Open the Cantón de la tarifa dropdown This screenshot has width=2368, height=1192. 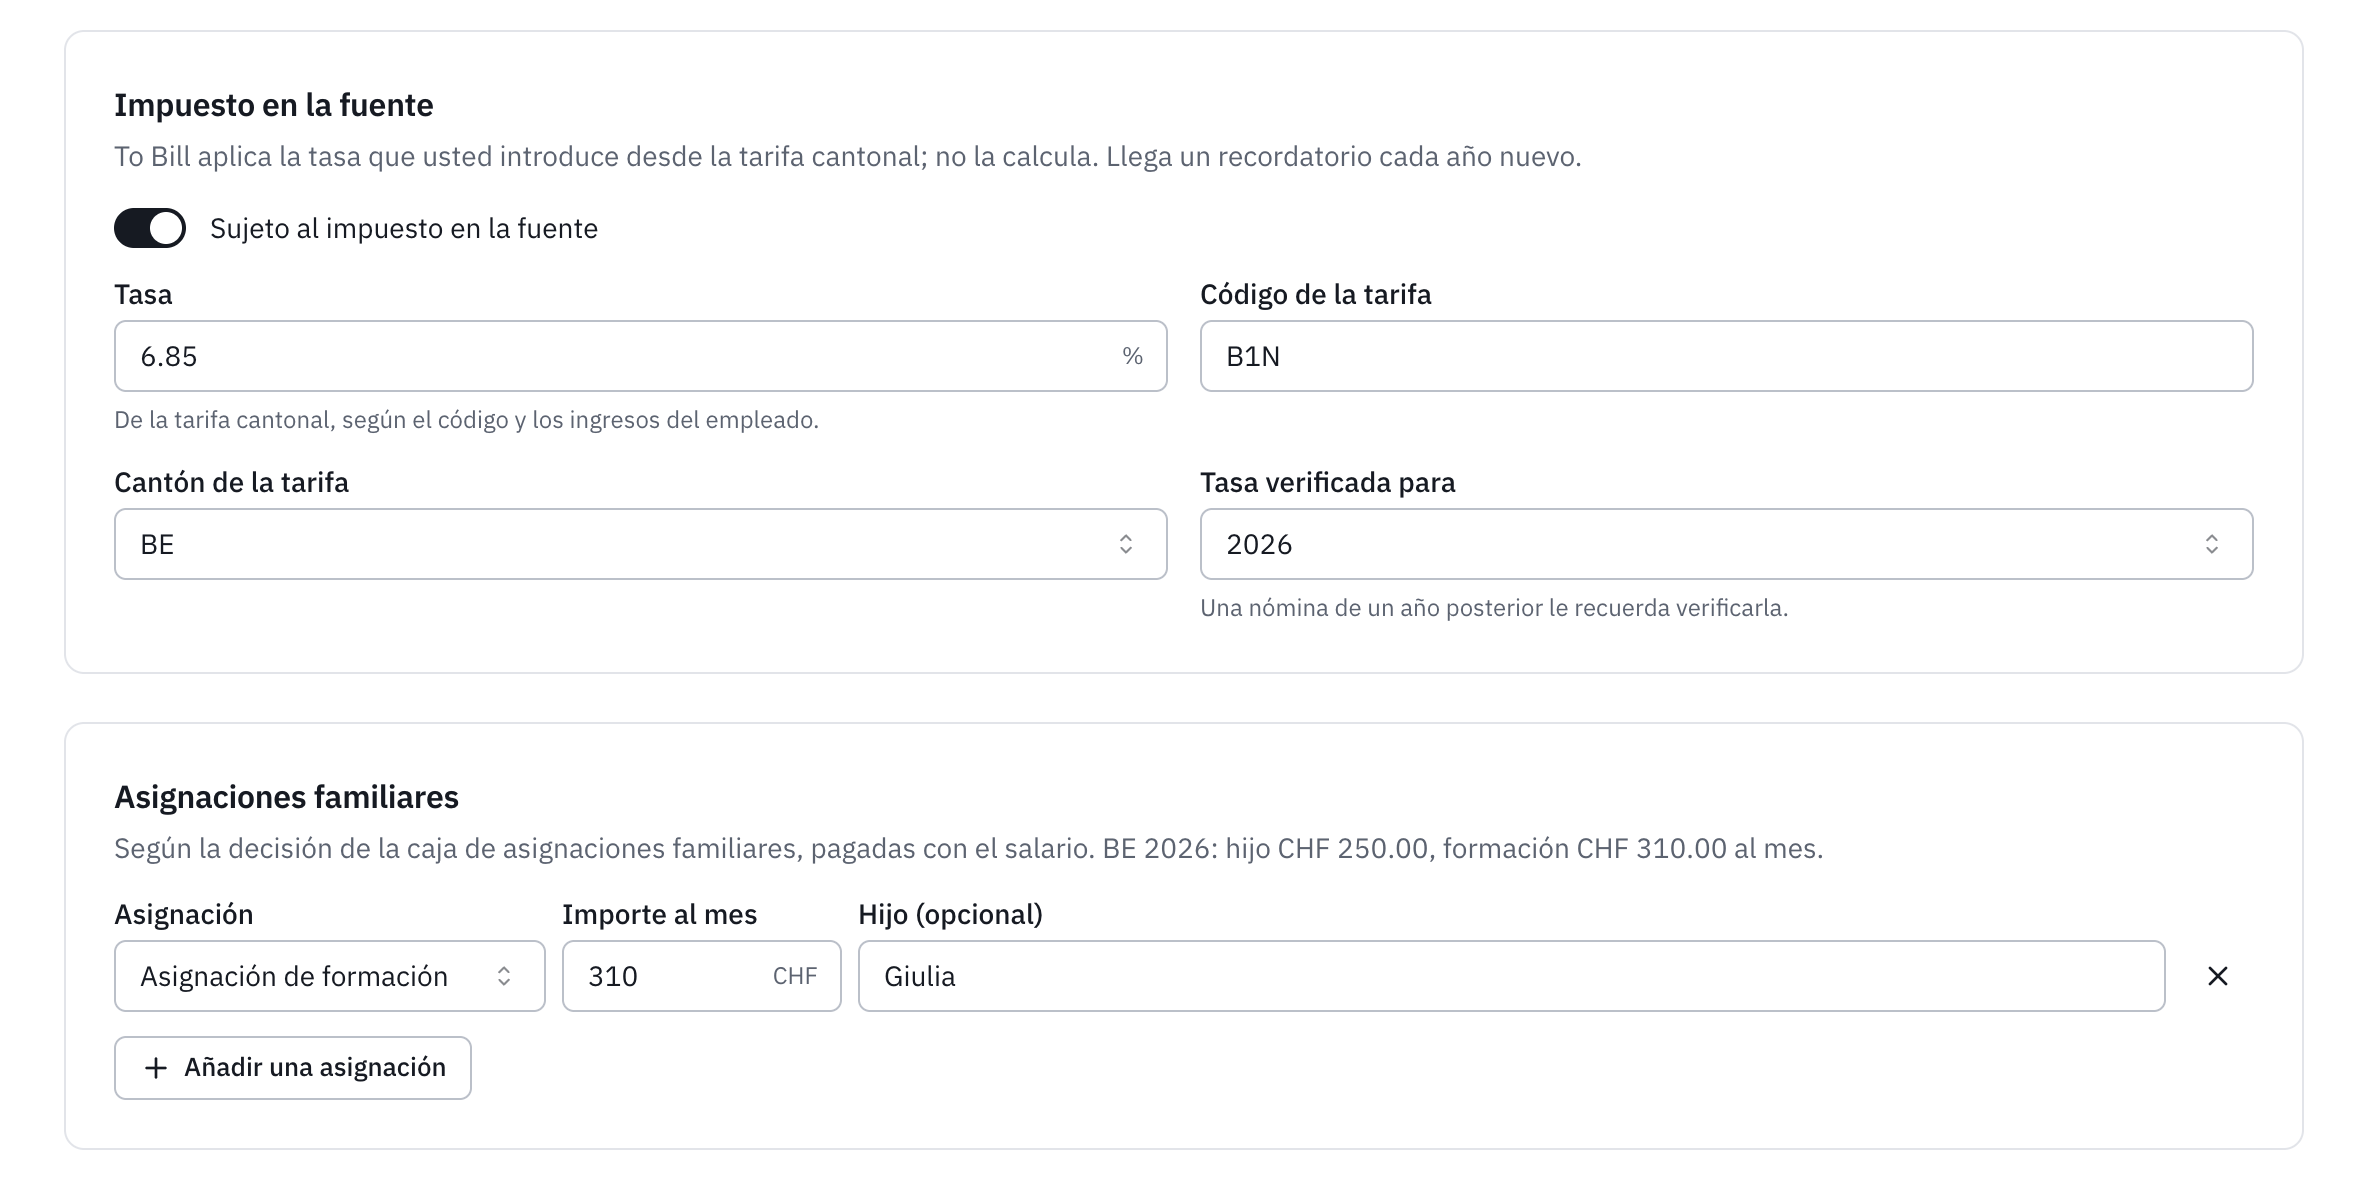(x=640, y=544)
